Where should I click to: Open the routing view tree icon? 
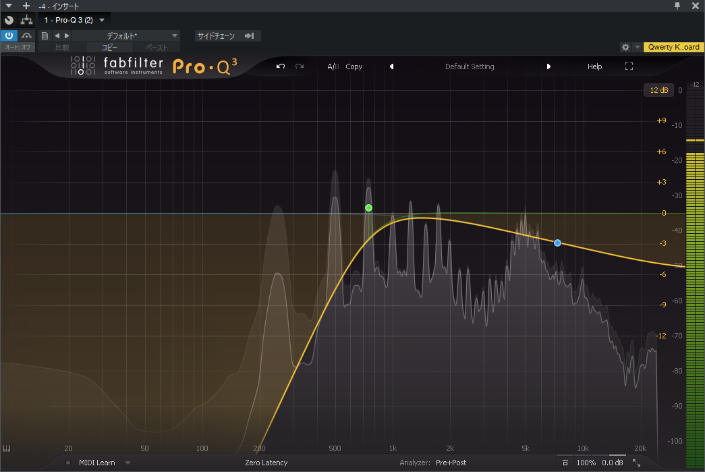click(27, 20)
